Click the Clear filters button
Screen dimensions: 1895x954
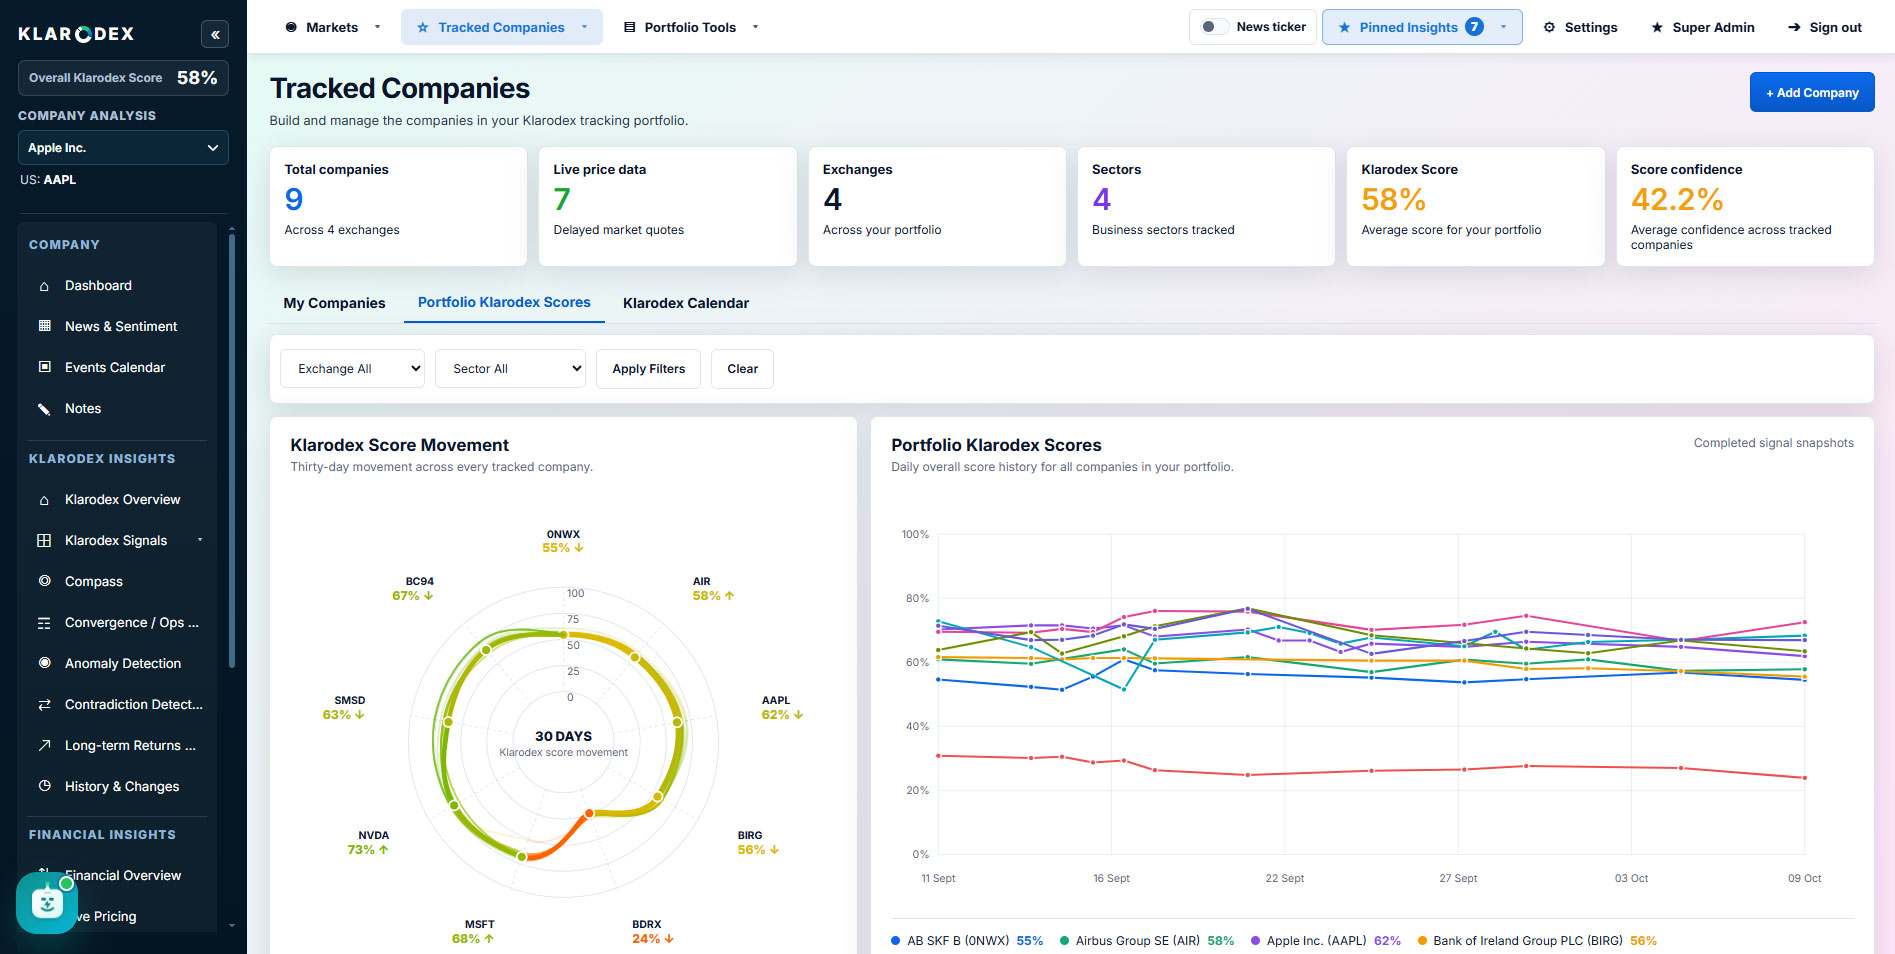(742, 369)
